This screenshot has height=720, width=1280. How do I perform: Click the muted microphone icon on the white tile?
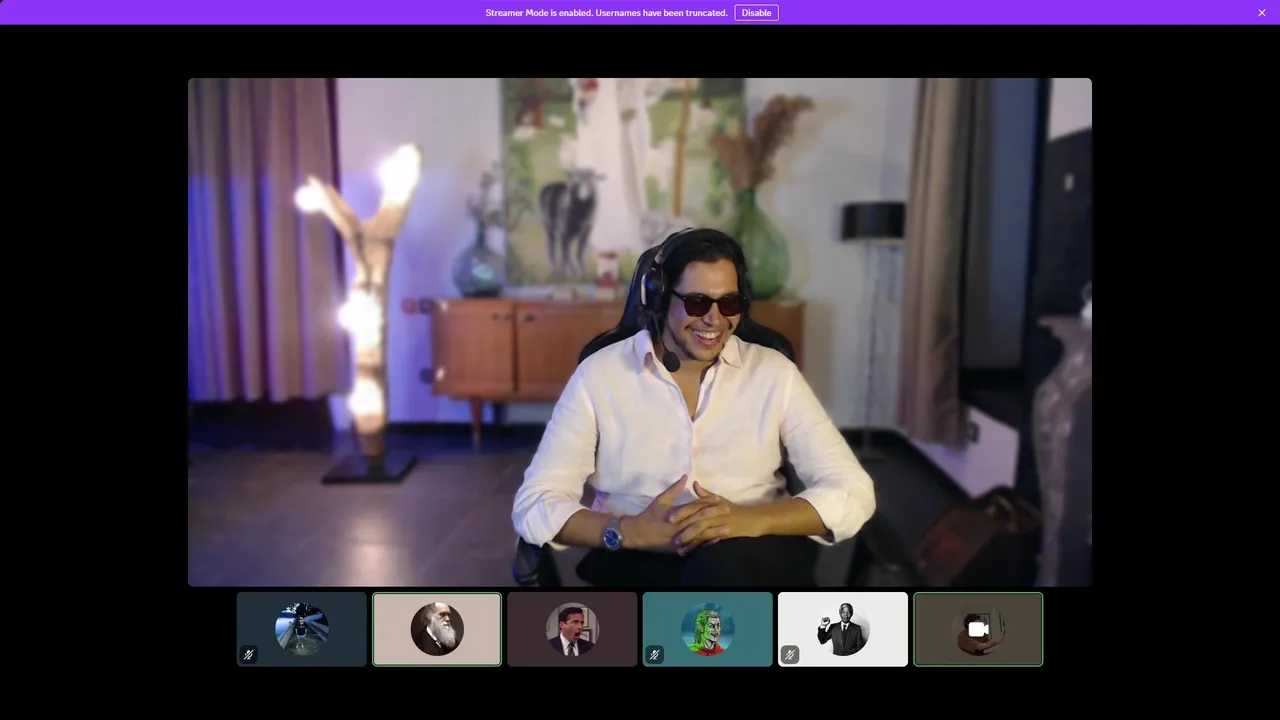click(789, 655)
